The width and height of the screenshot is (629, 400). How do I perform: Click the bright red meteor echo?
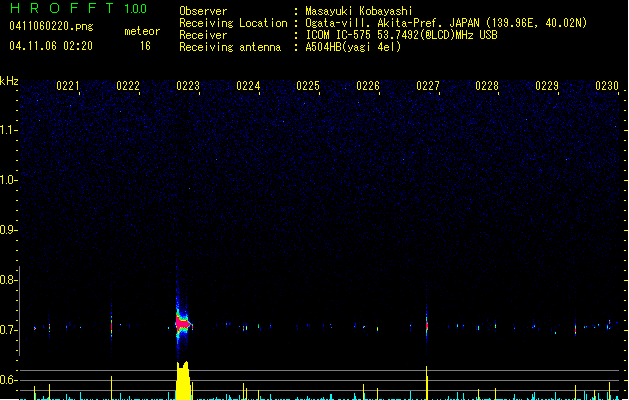182,323
